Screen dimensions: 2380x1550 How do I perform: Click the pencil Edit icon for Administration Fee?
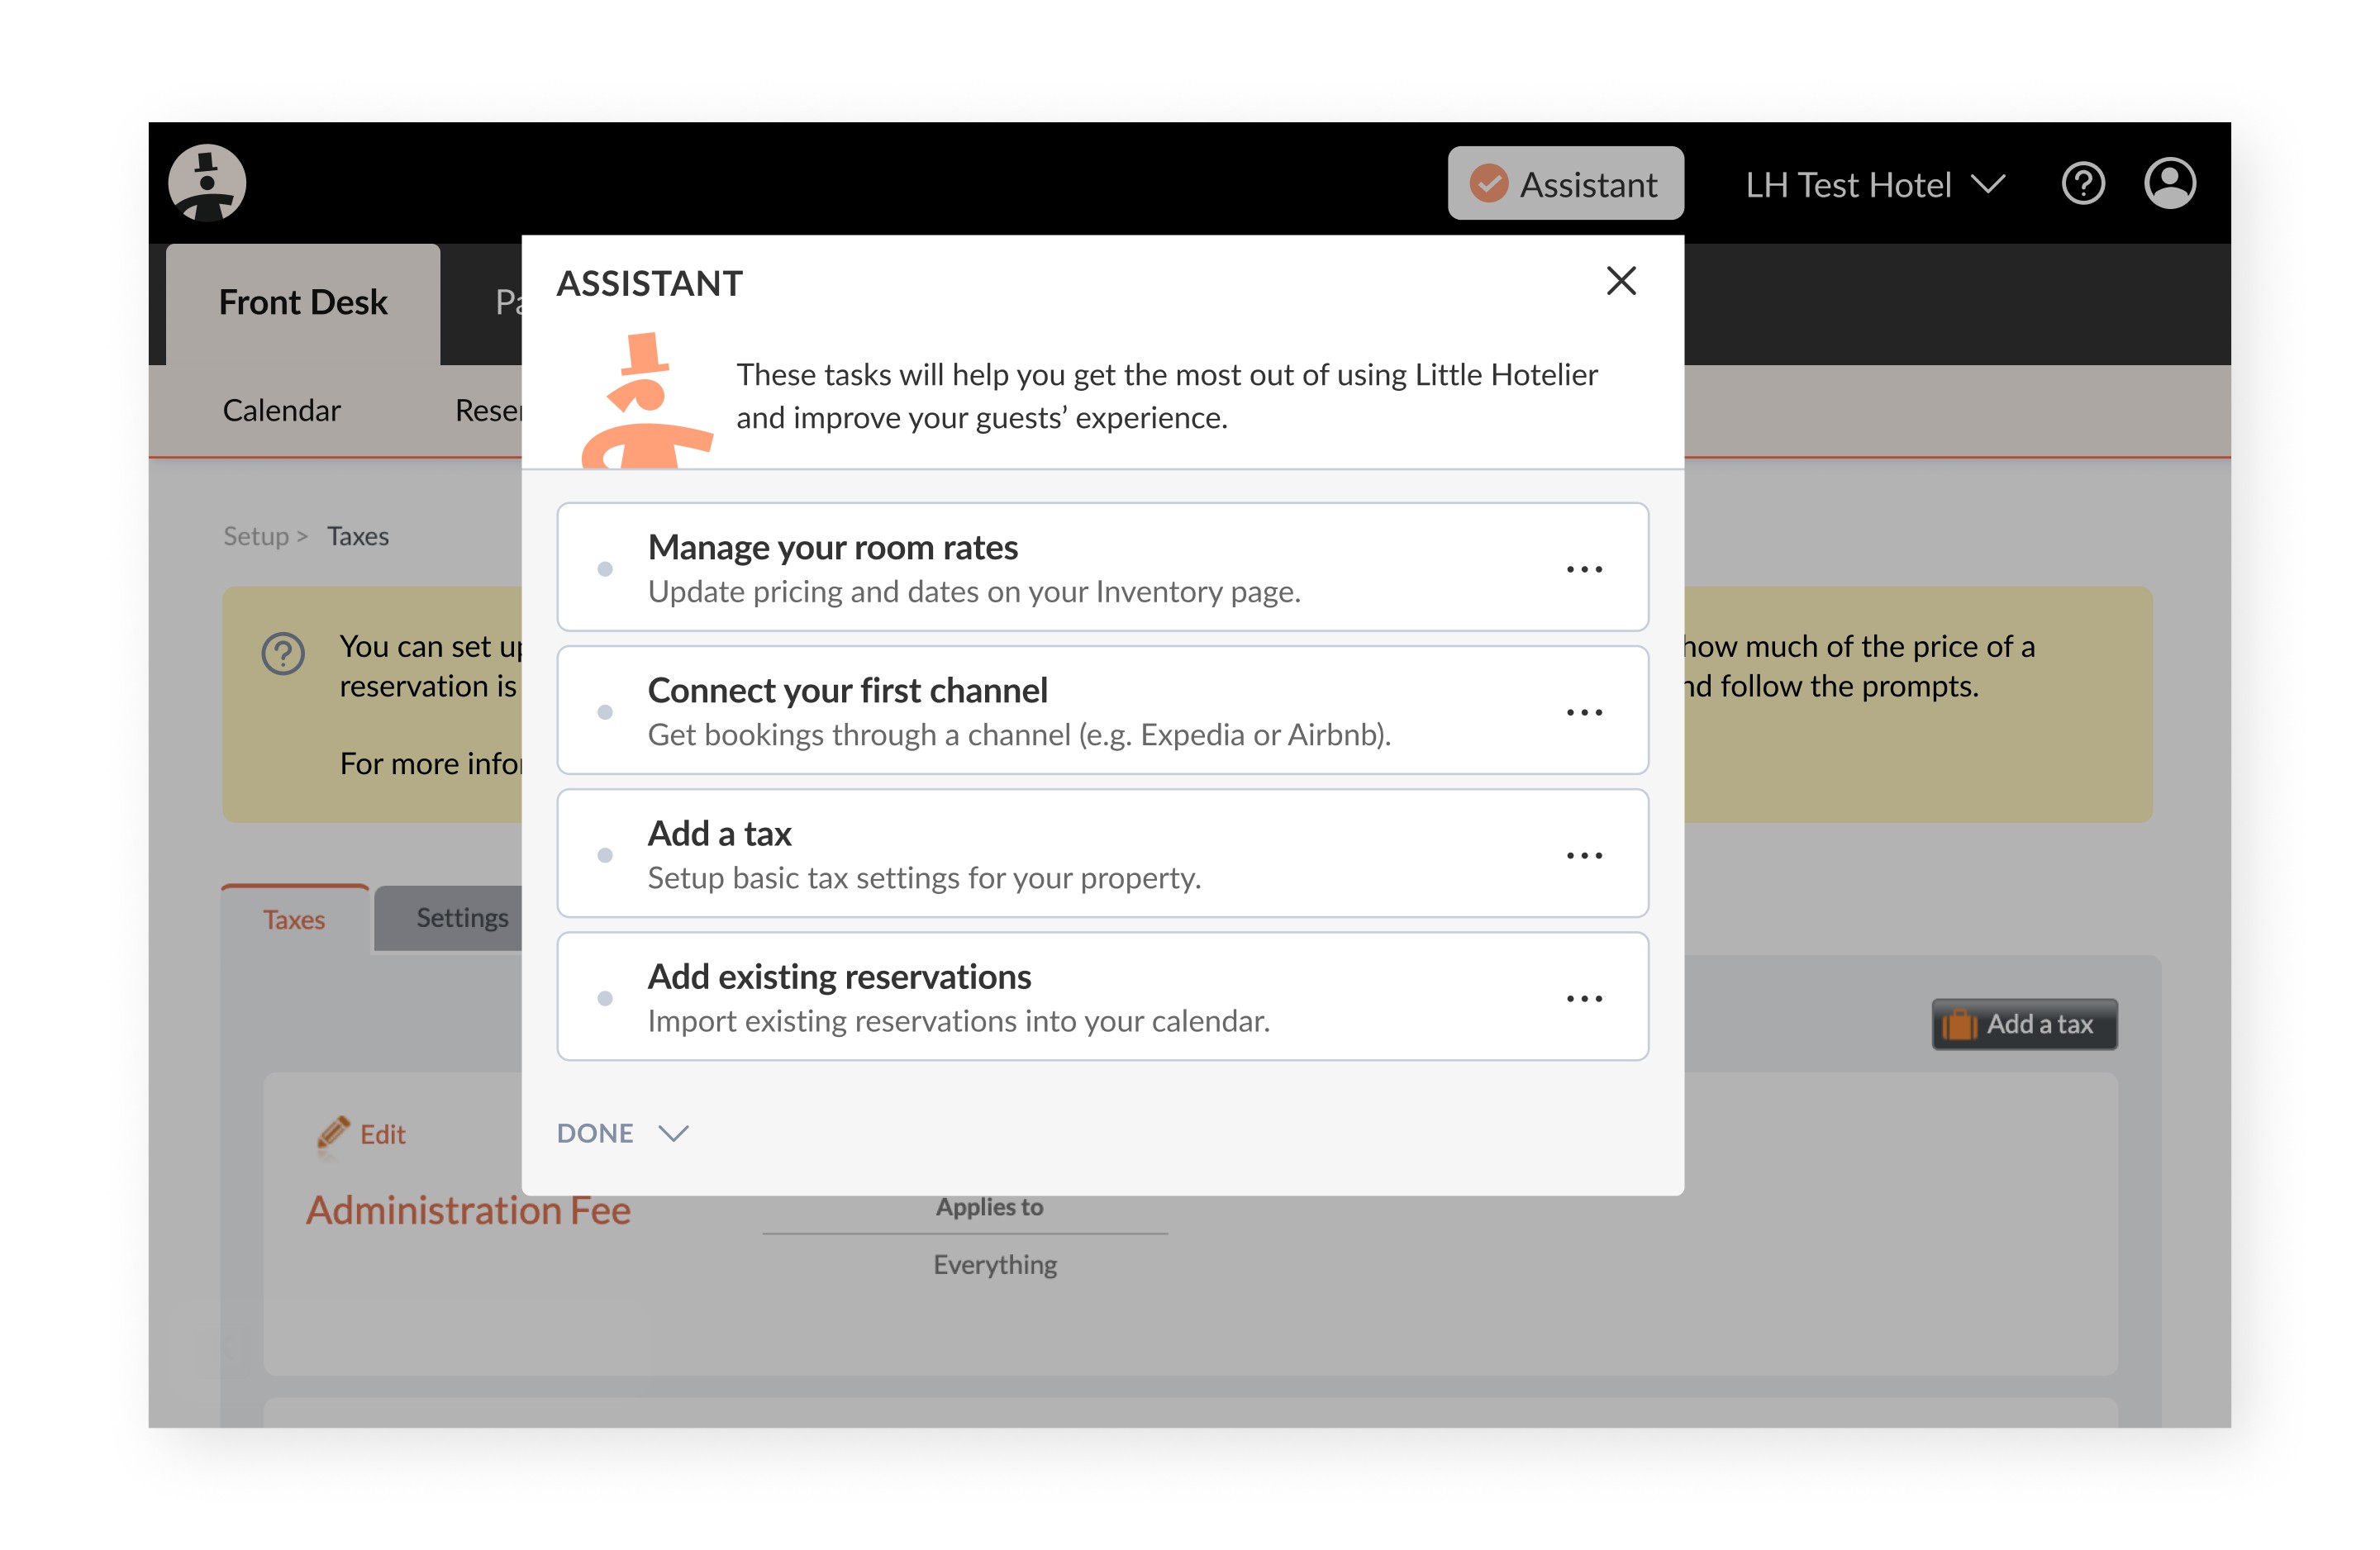(x=334, y=1133)
